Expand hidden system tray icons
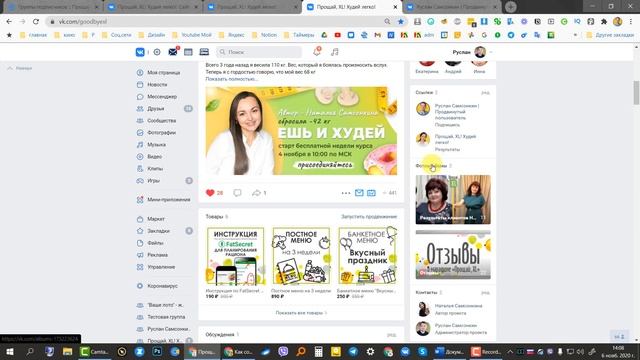The height and width of the screenshot is (360, 640). pos(510,352)
